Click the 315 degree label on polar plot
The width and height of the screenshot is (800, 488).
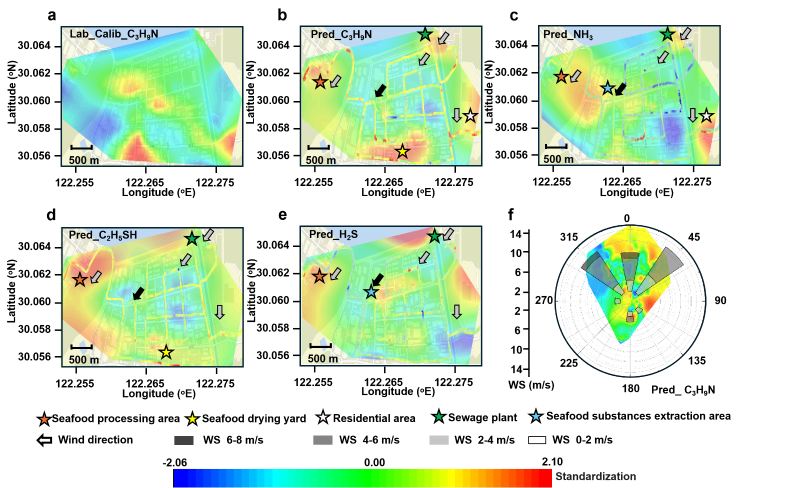click(569, 237)
